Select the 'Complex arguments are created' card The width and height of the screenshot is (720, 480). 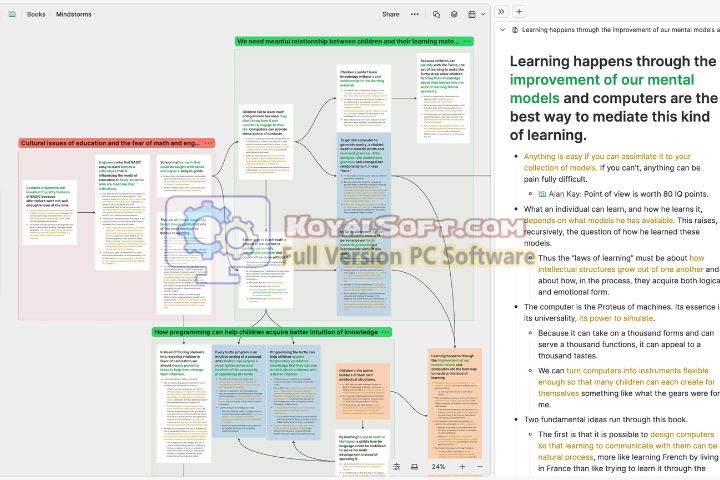[50, 212]
